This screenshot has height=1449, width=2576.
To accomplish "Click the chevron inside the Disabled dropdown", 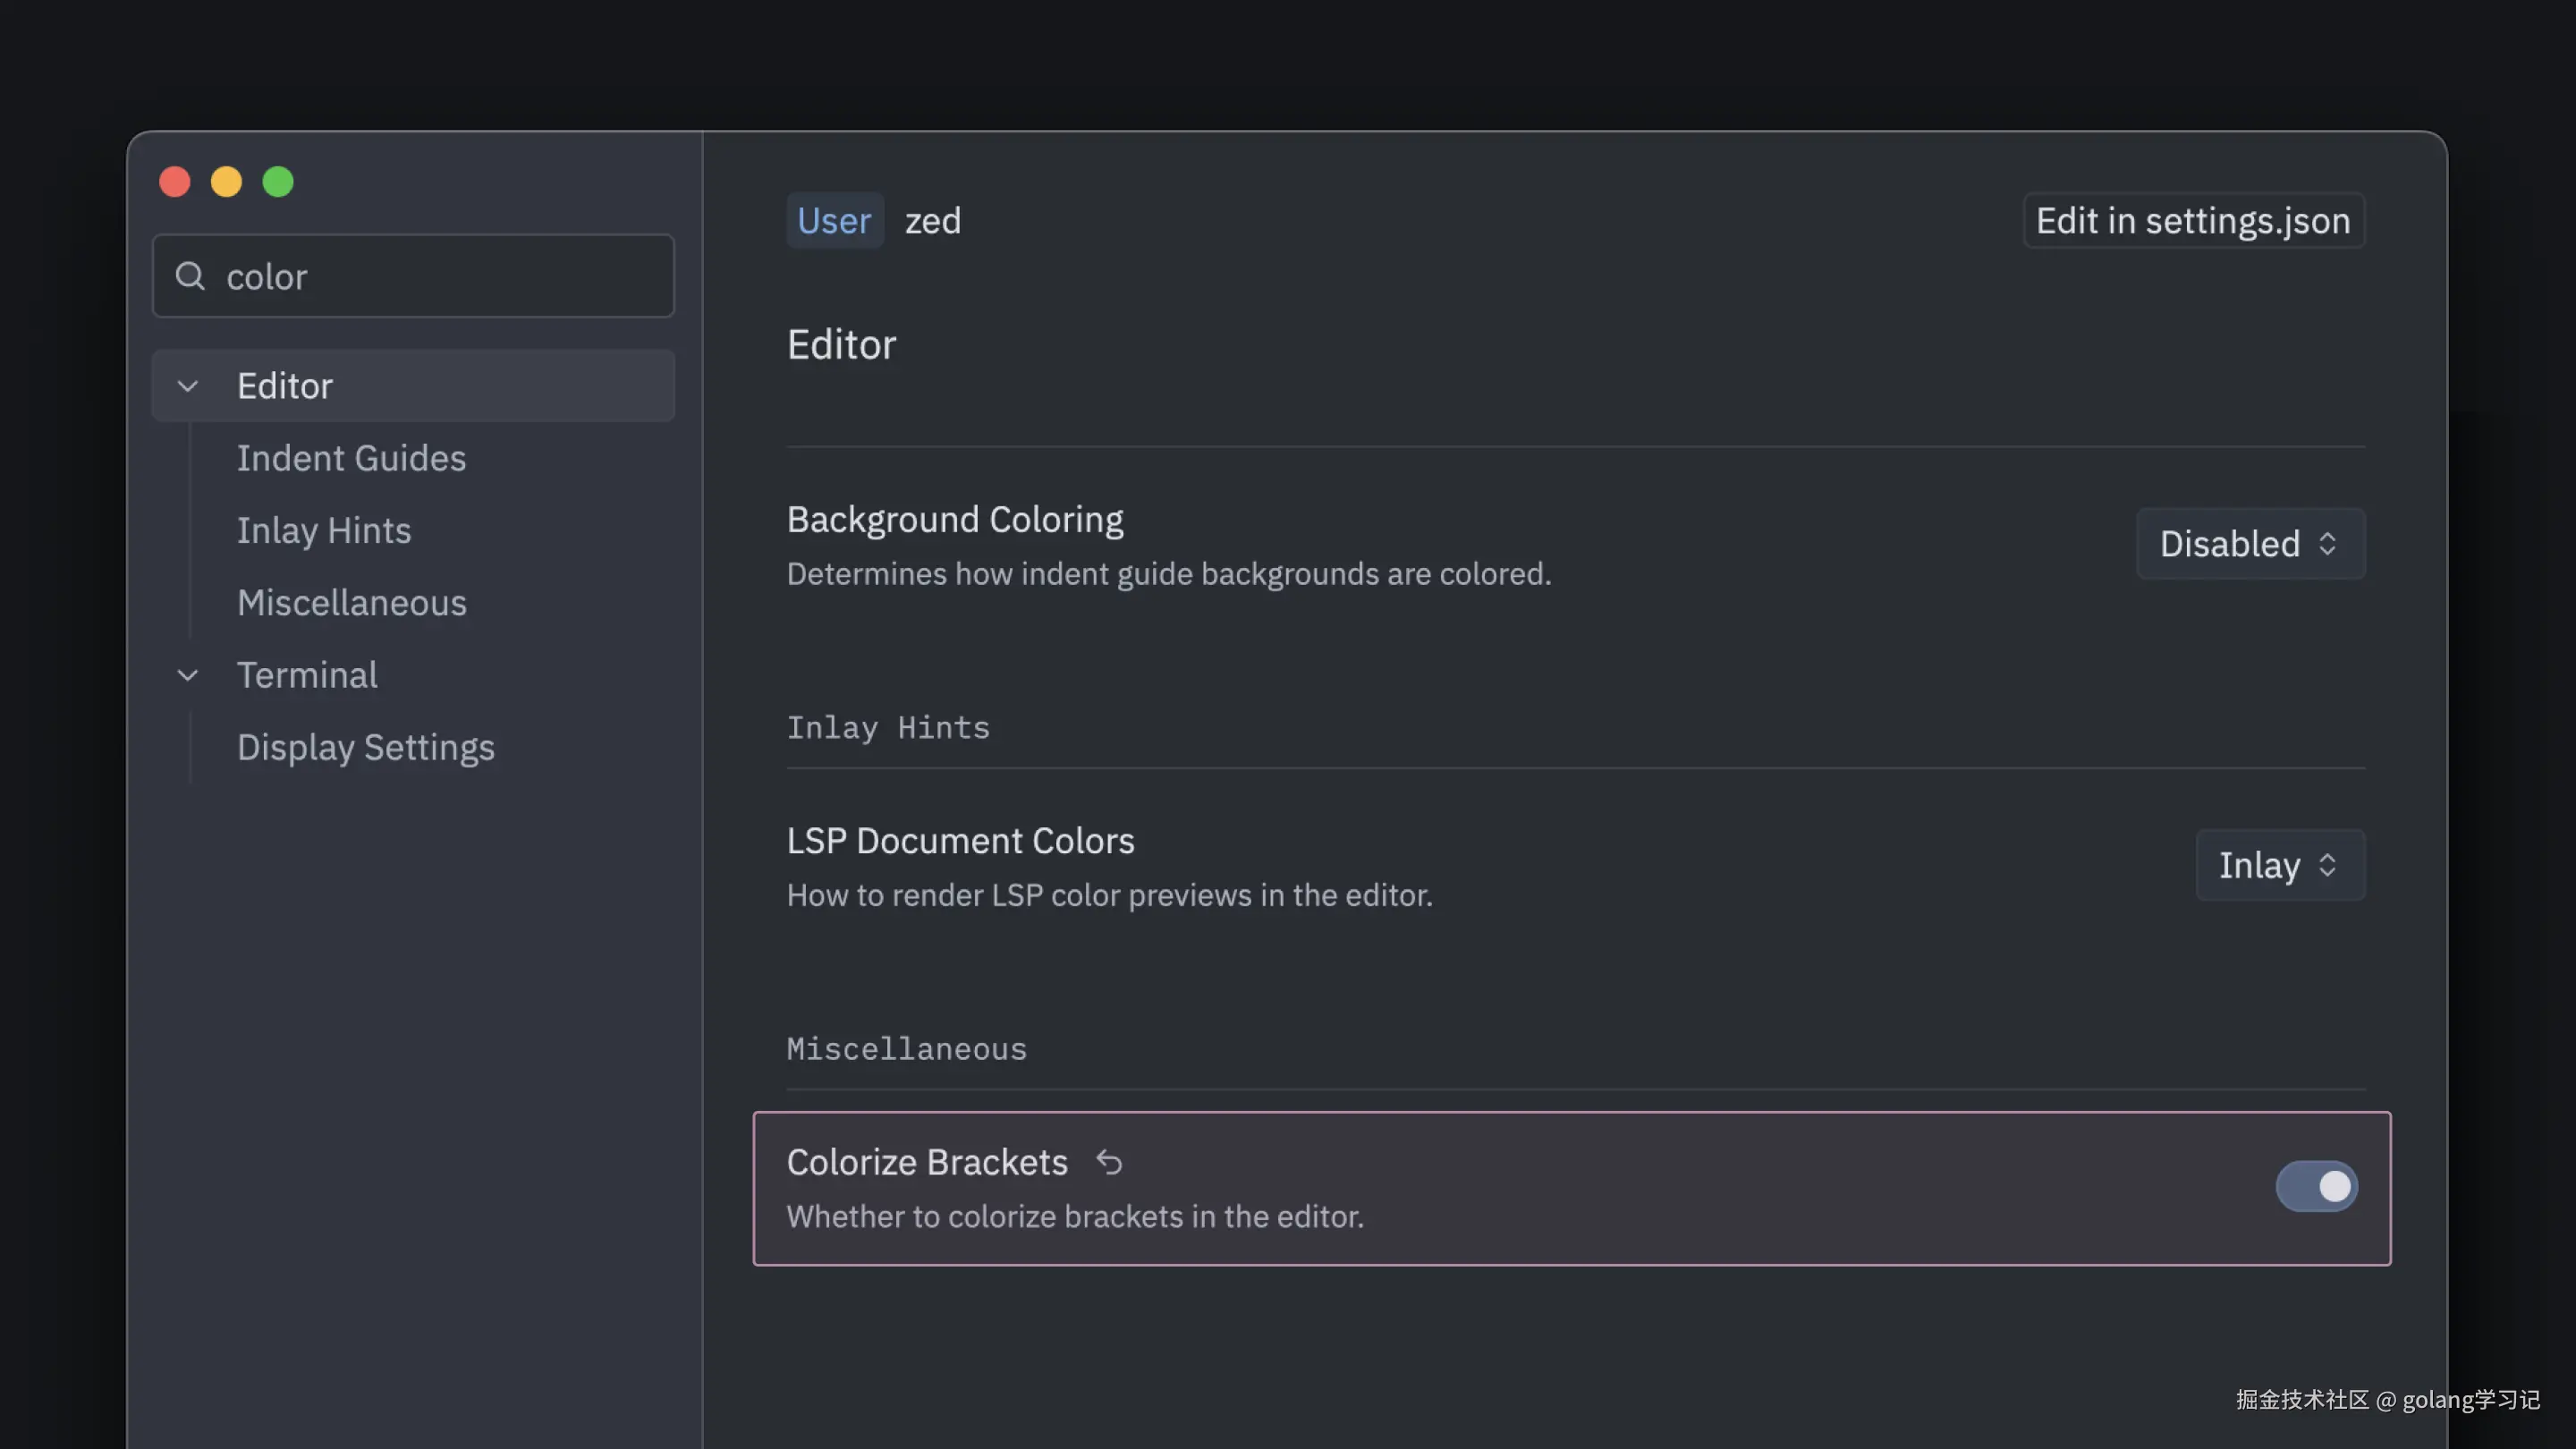I will pos(2330,543).
